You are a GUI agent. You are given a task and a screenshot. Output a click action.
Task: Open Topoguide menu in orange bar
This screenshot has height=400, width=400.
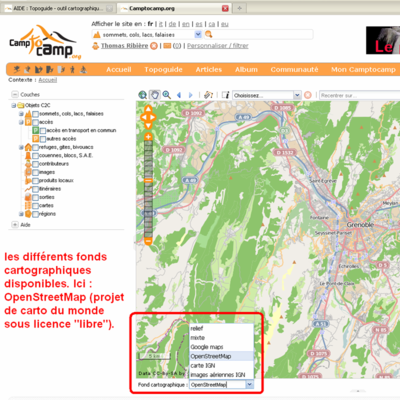(x=163, y=69)
